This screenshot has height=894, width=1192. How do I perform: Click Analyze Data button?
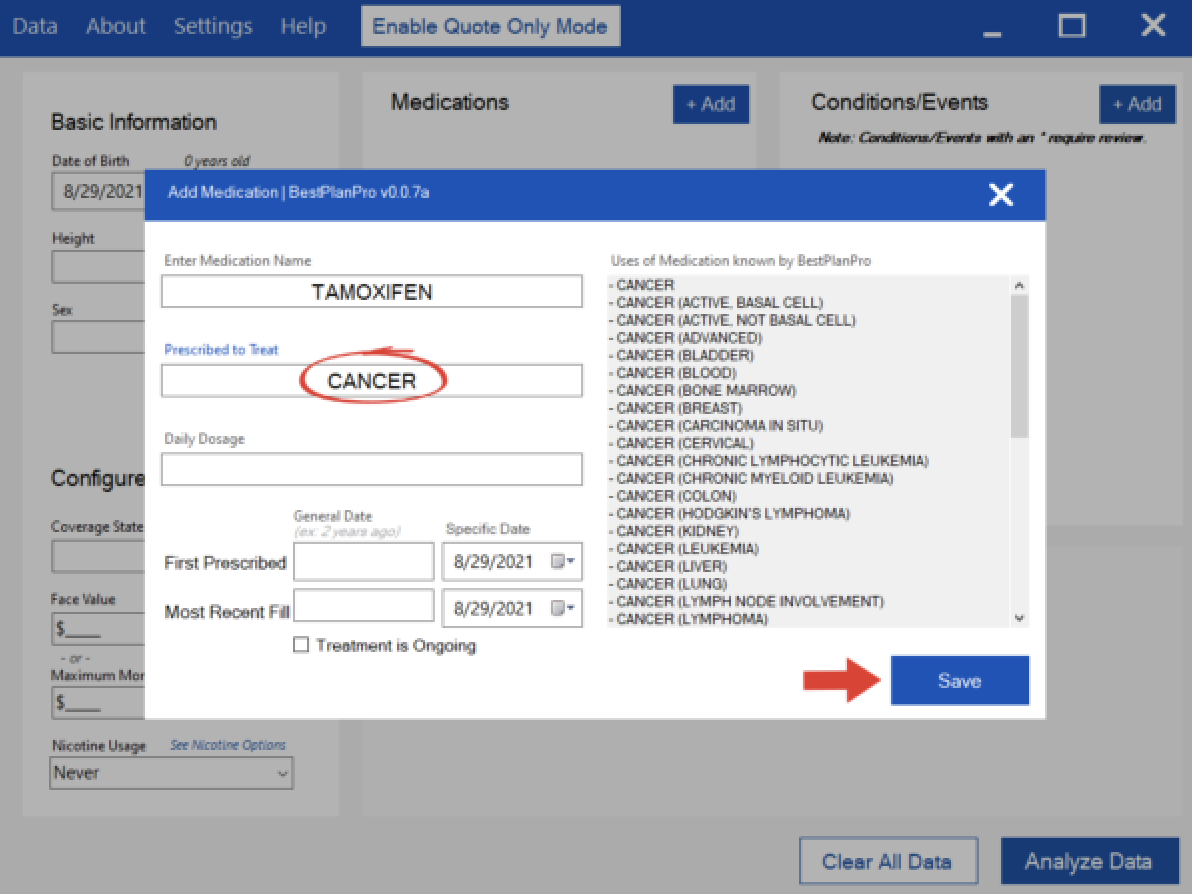point(1089,861)
